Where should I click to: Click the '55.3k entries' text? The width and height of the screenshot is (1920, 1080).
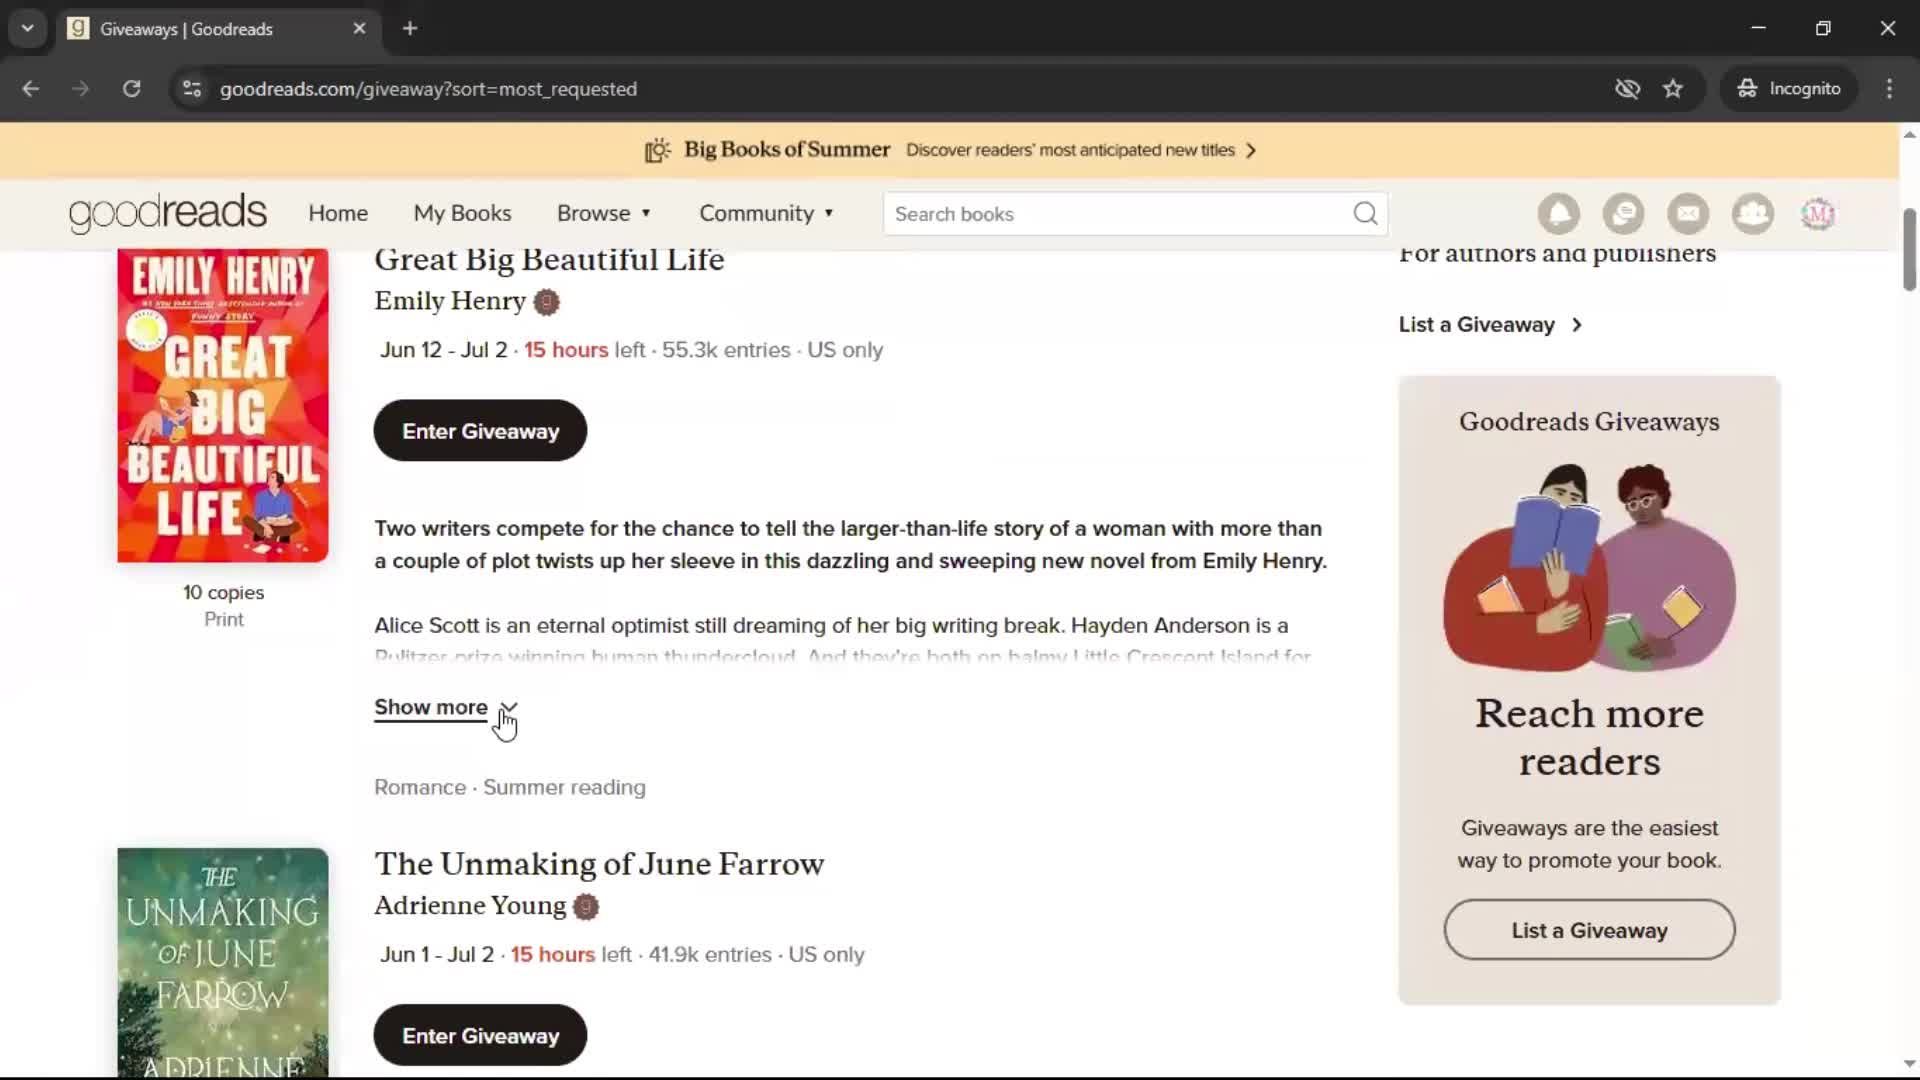[726, 350]
